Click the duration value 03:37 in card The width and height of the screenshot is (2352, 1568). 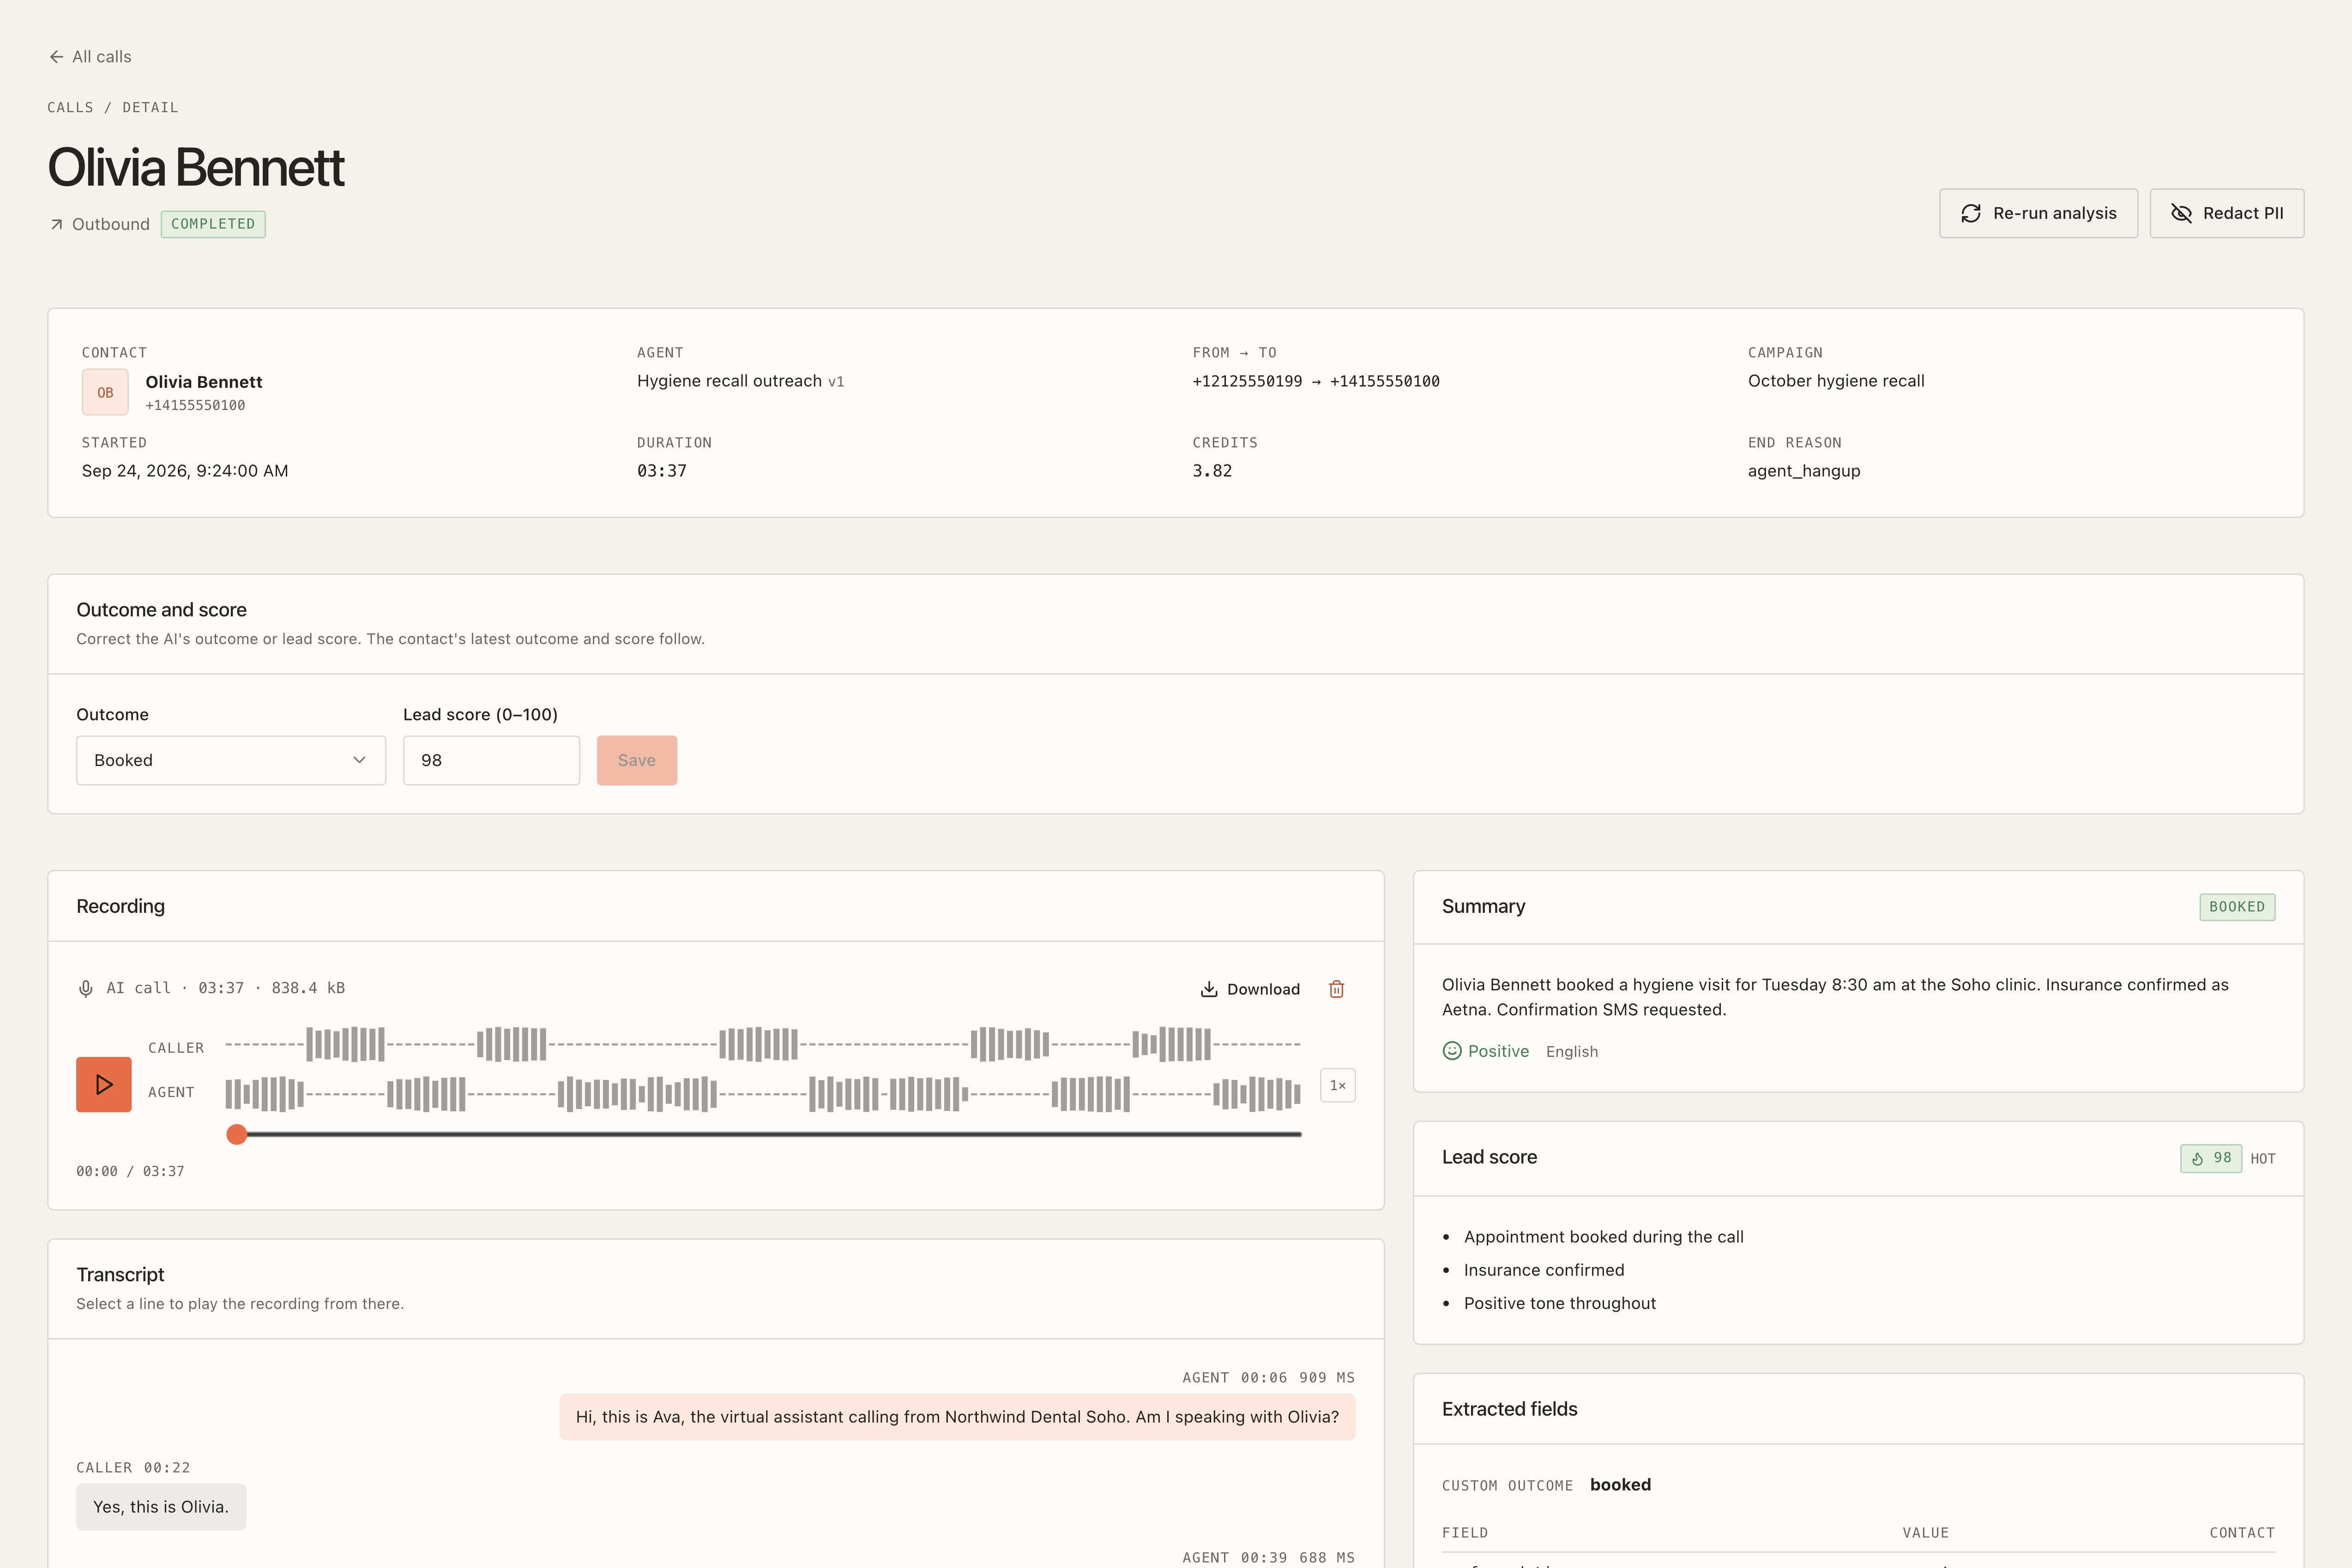pyautogui.click(x=662, y=471)
